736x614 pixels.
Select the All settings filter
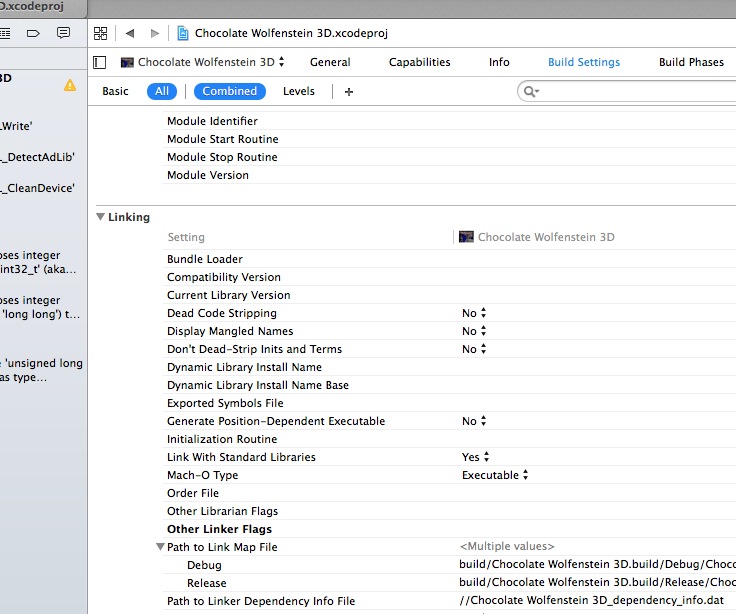click(162, 91)
